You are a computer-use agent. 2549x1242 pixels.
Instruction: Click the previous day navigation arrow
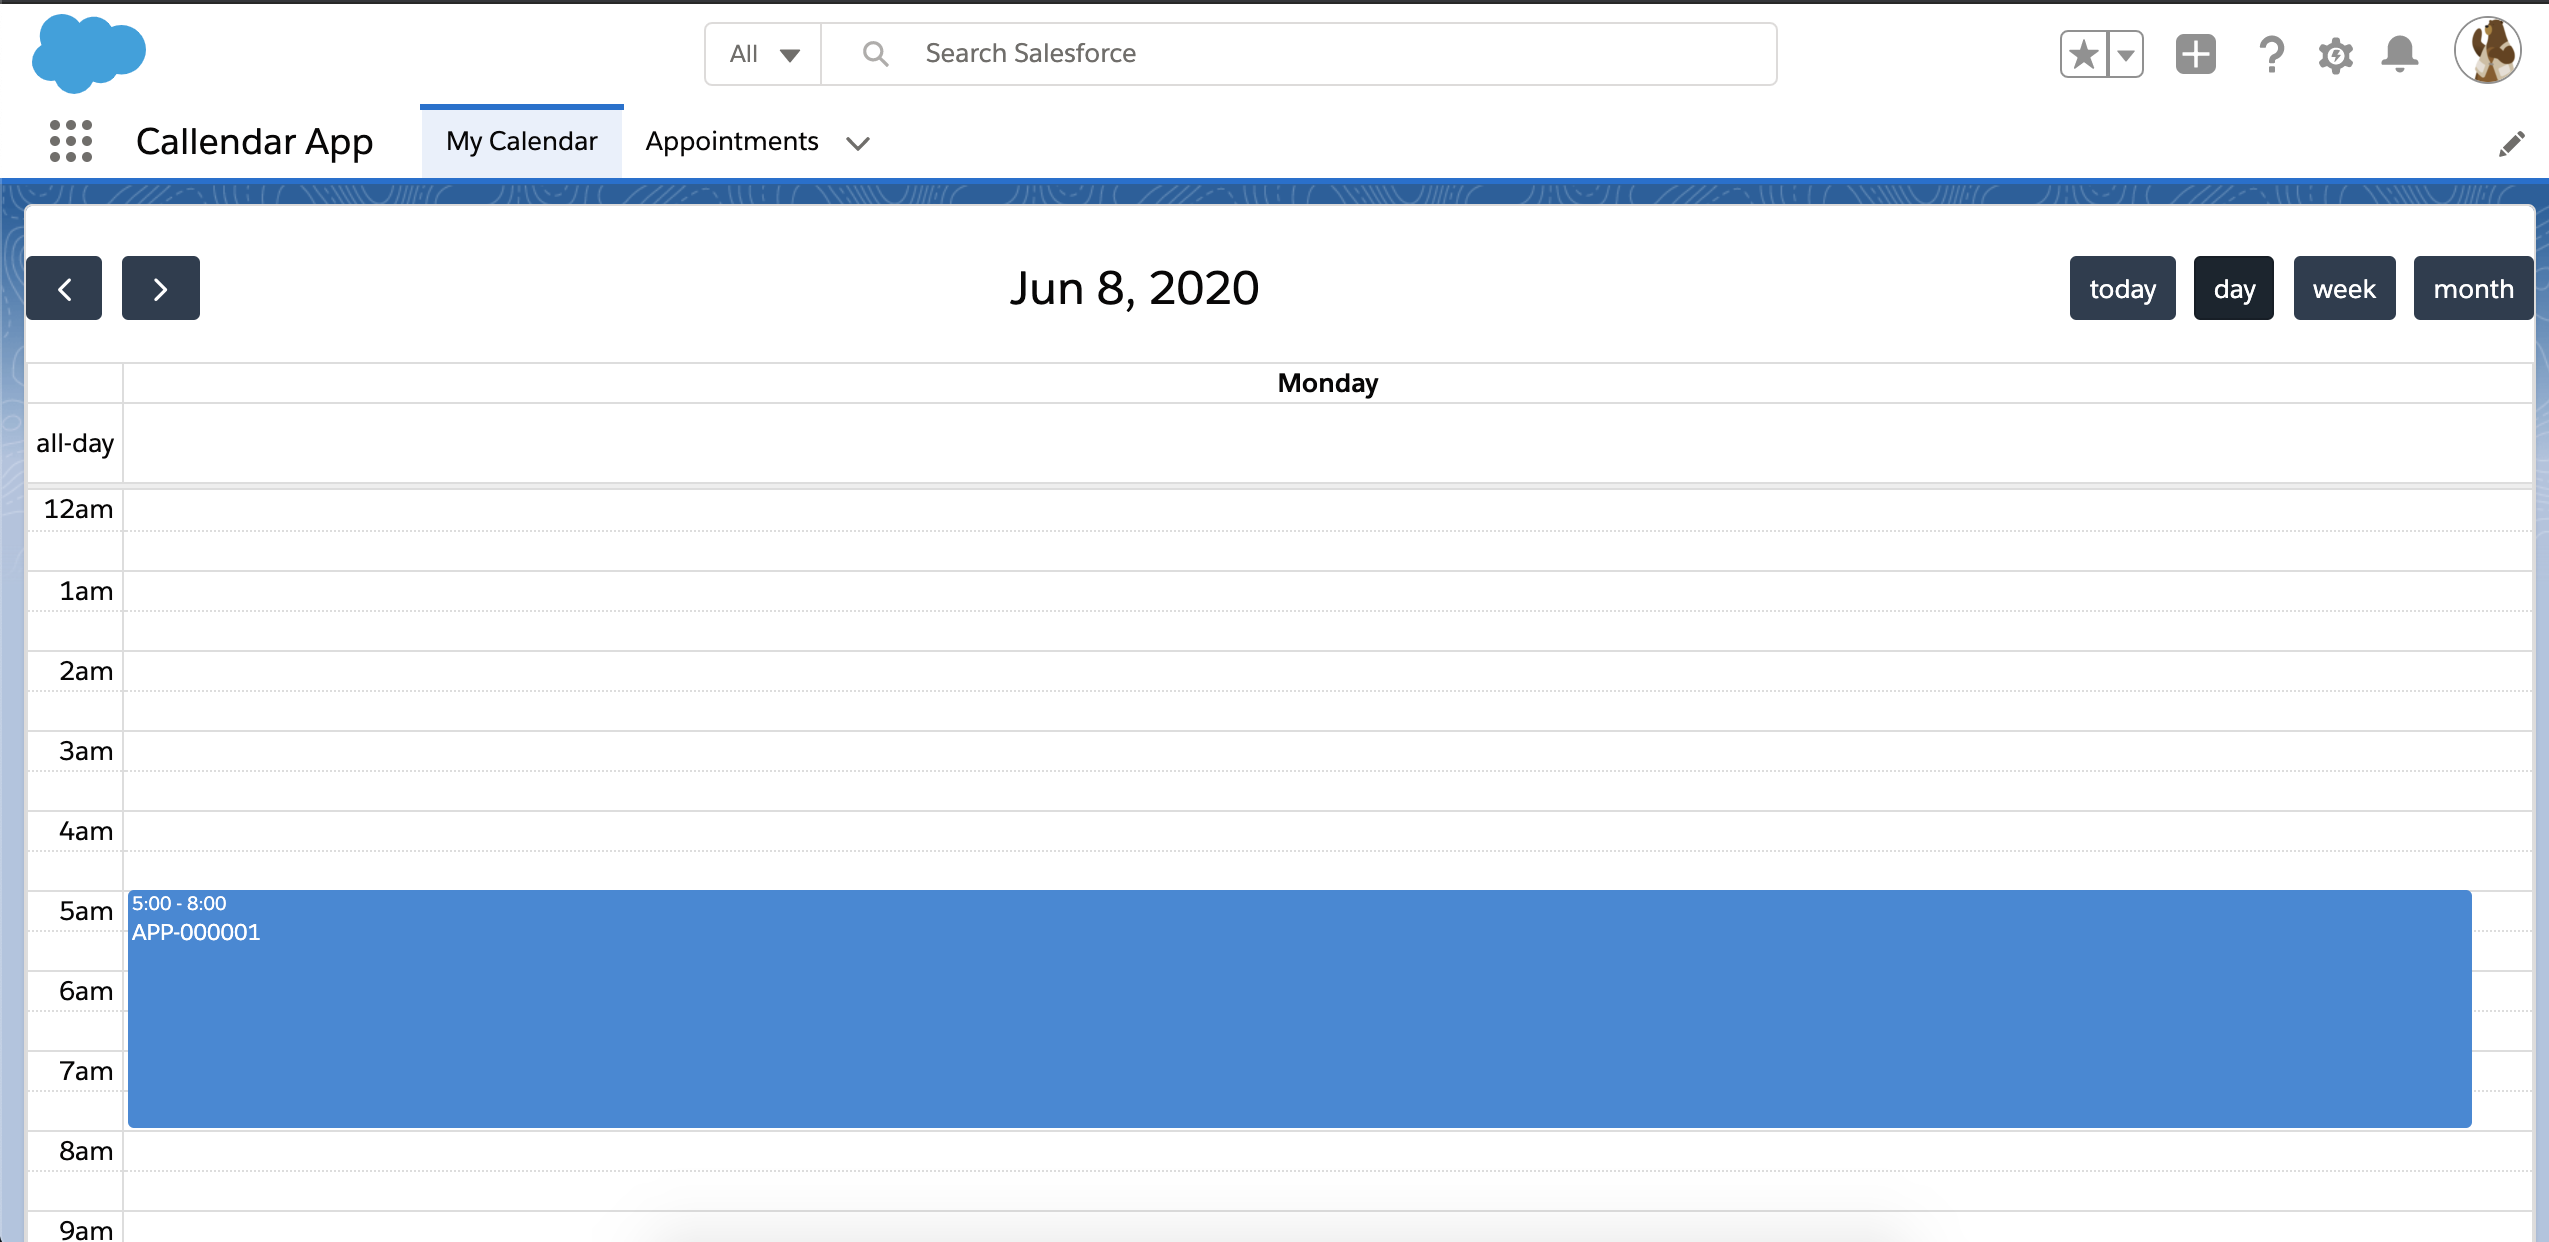pos(67,288)
